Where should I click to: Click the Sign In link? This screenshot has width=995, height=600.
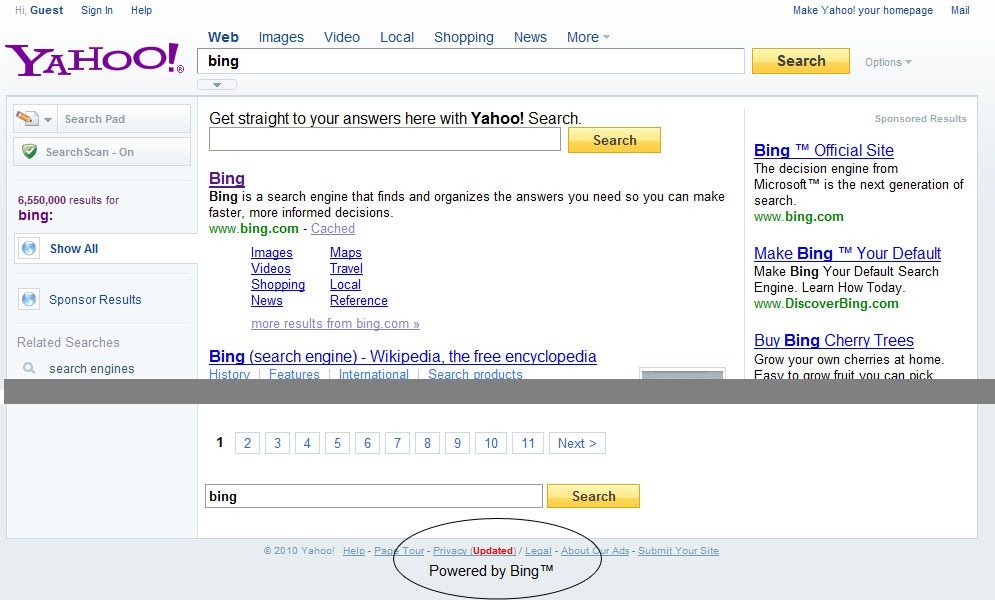coord(97,10)
